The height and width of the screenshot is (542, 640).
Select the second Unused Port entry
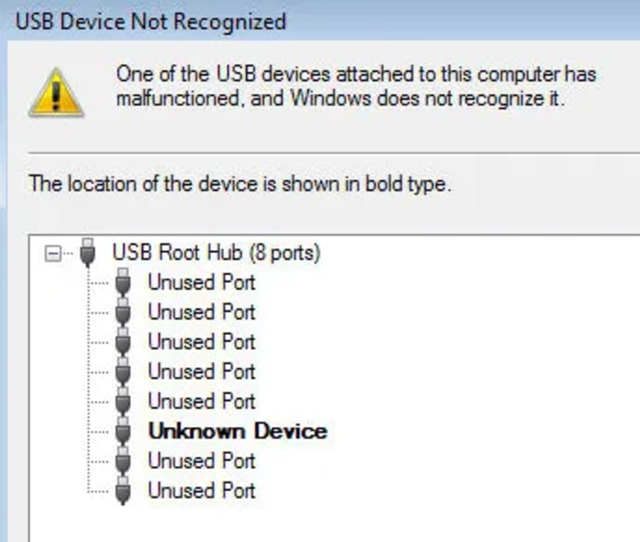point(202,312)
